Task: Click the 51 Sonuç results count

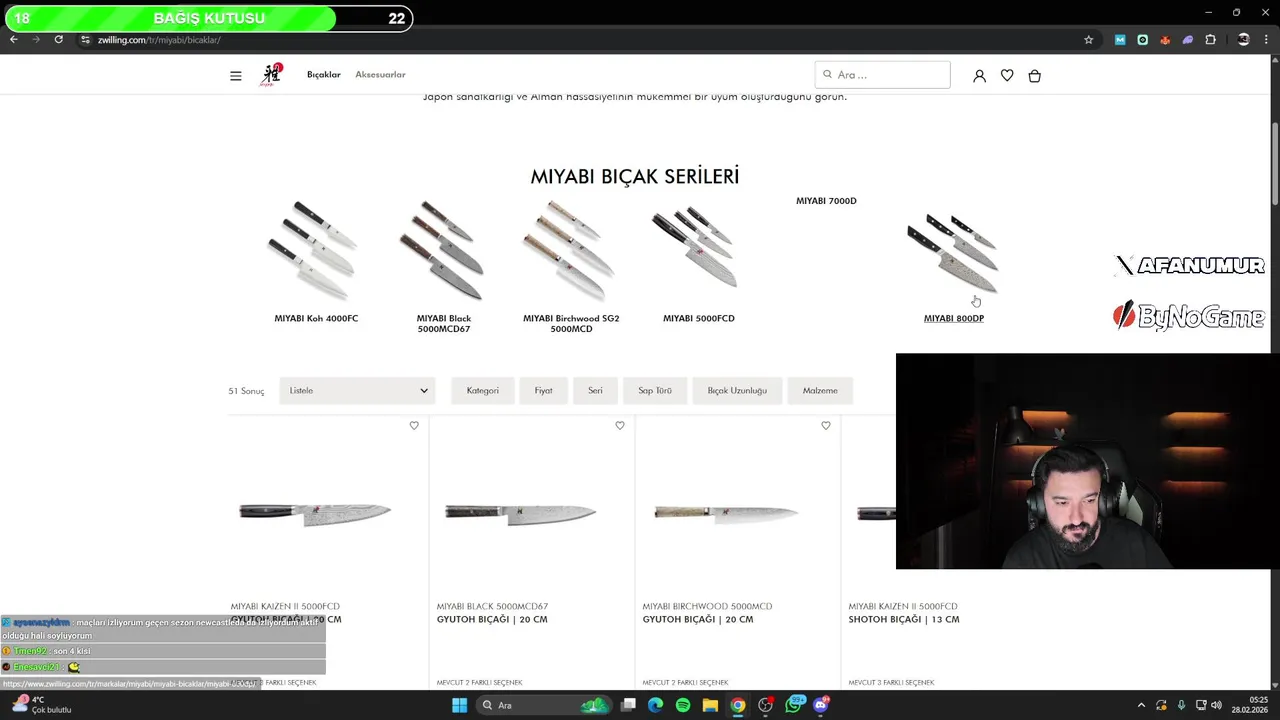Action: (246, 391)
